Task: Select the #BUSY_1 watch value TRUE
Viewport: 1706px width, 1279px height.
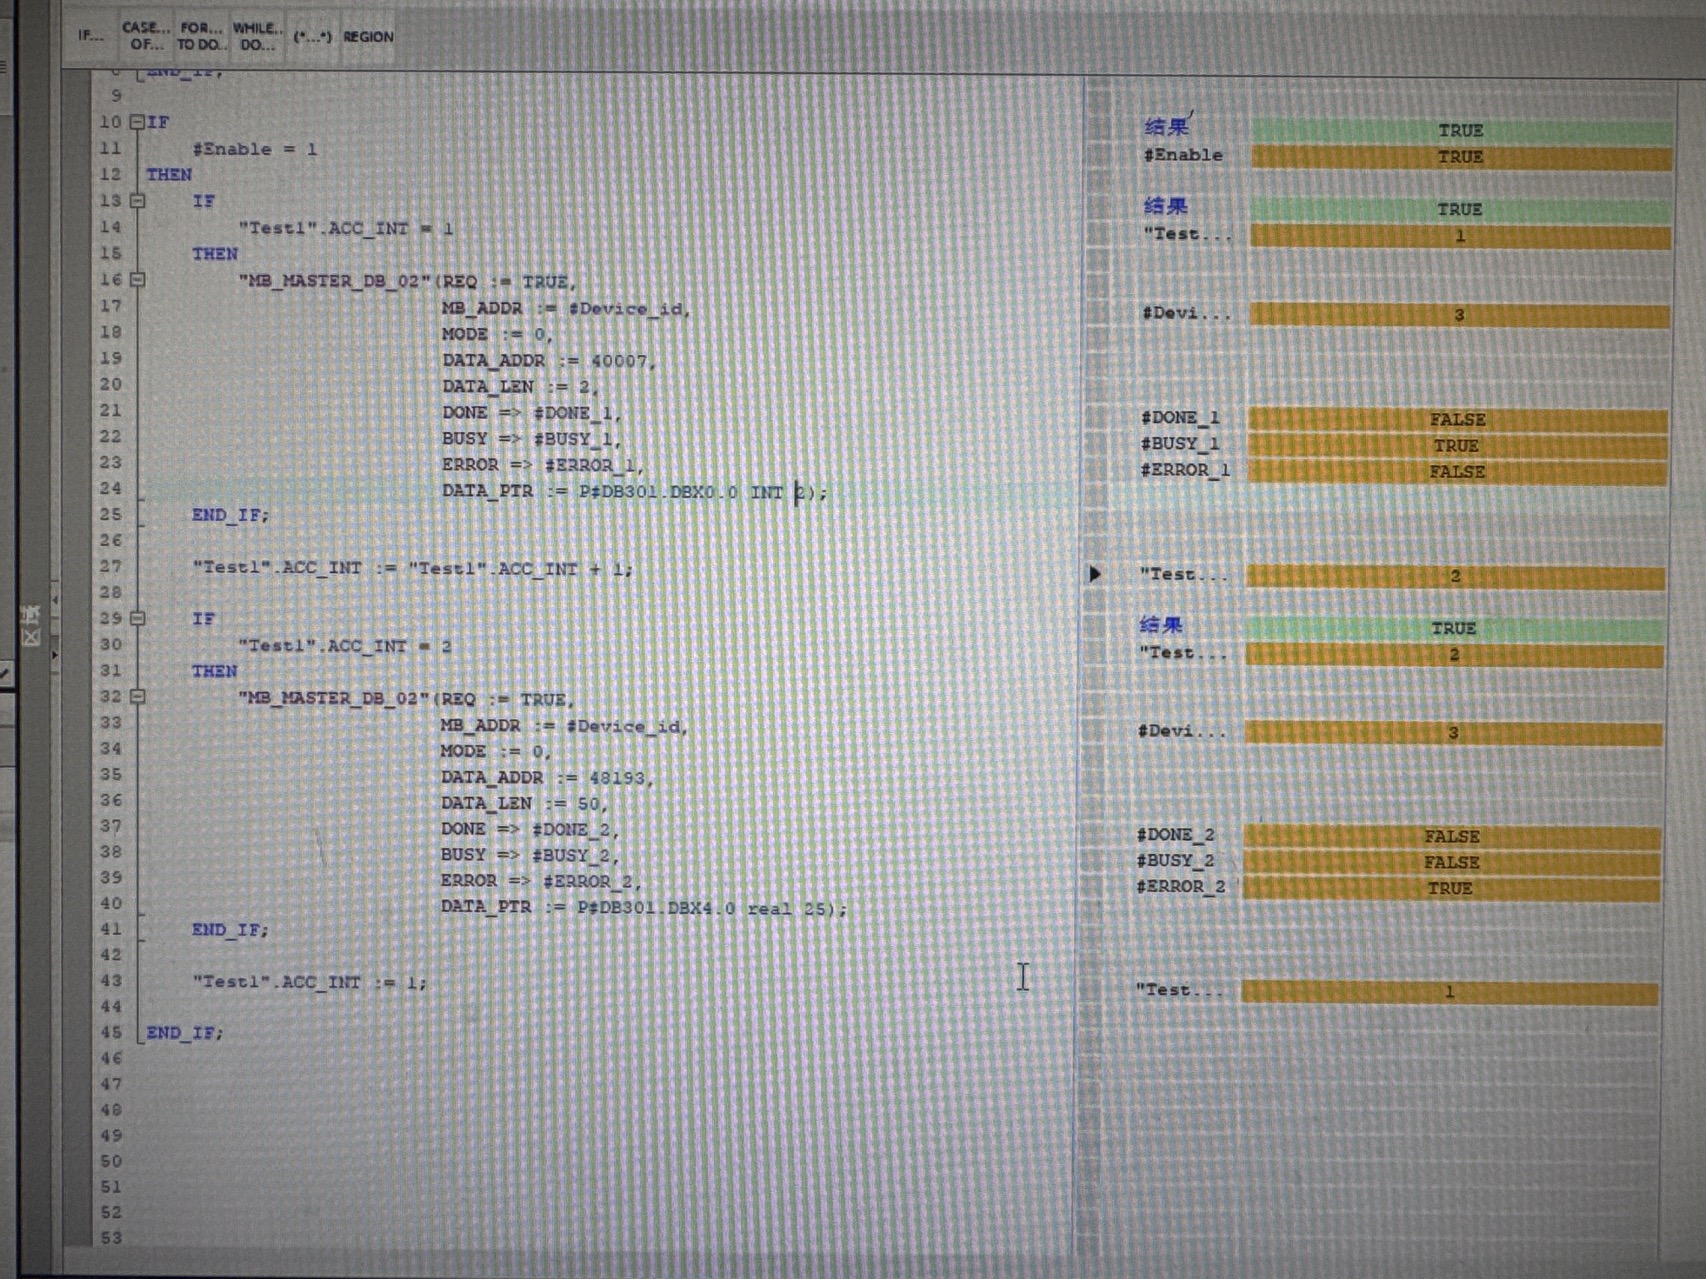Action: click(1457, 445)
